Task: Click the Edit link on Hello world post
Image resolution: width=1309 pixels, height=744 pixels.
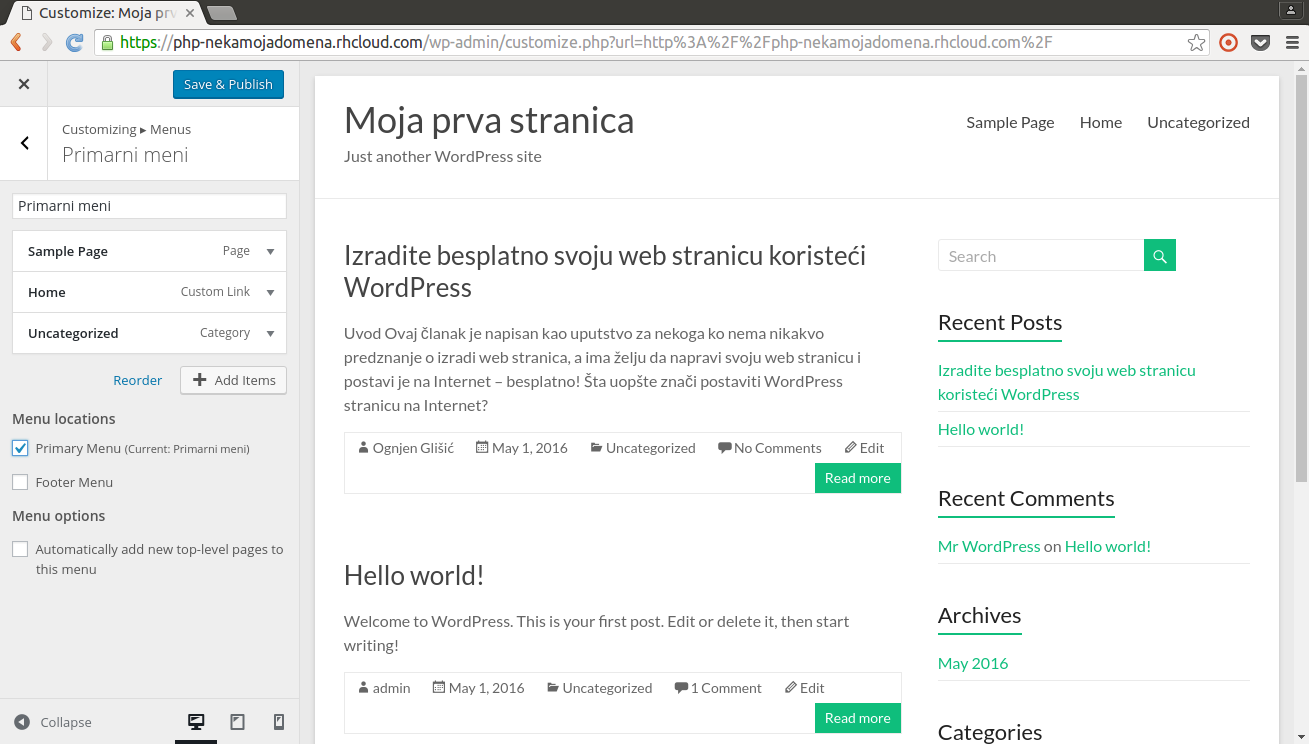Action: (812, 688)
